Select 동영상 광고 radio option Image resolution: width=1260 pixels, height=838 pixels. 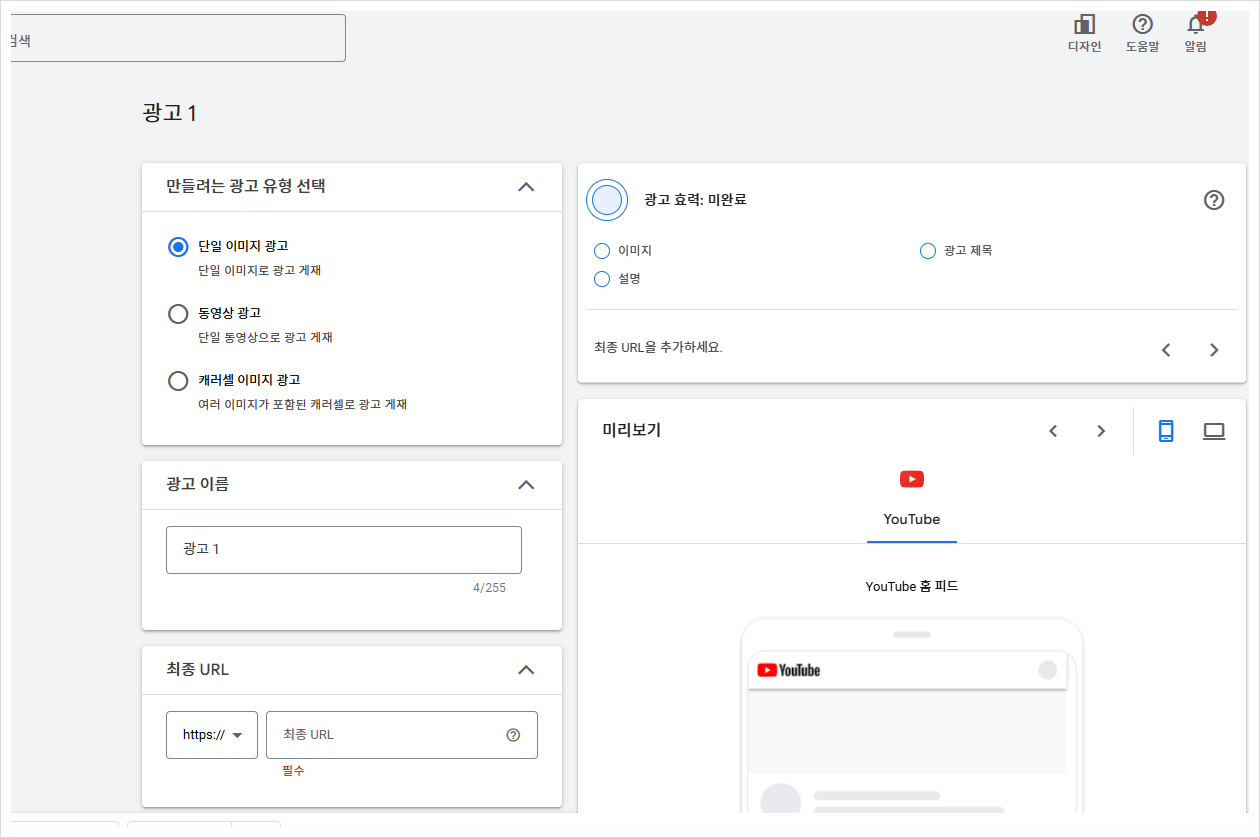pyautogui.click(x=178, y=314)
